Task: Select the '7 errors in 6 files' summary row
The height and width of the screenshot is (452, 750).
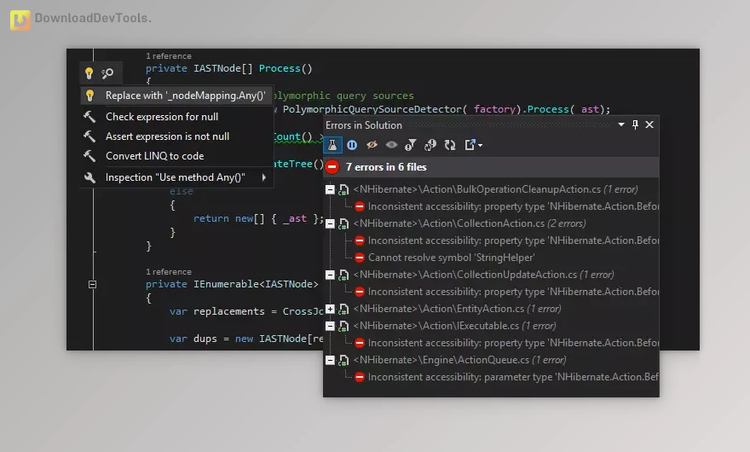Action: [491, 167]
